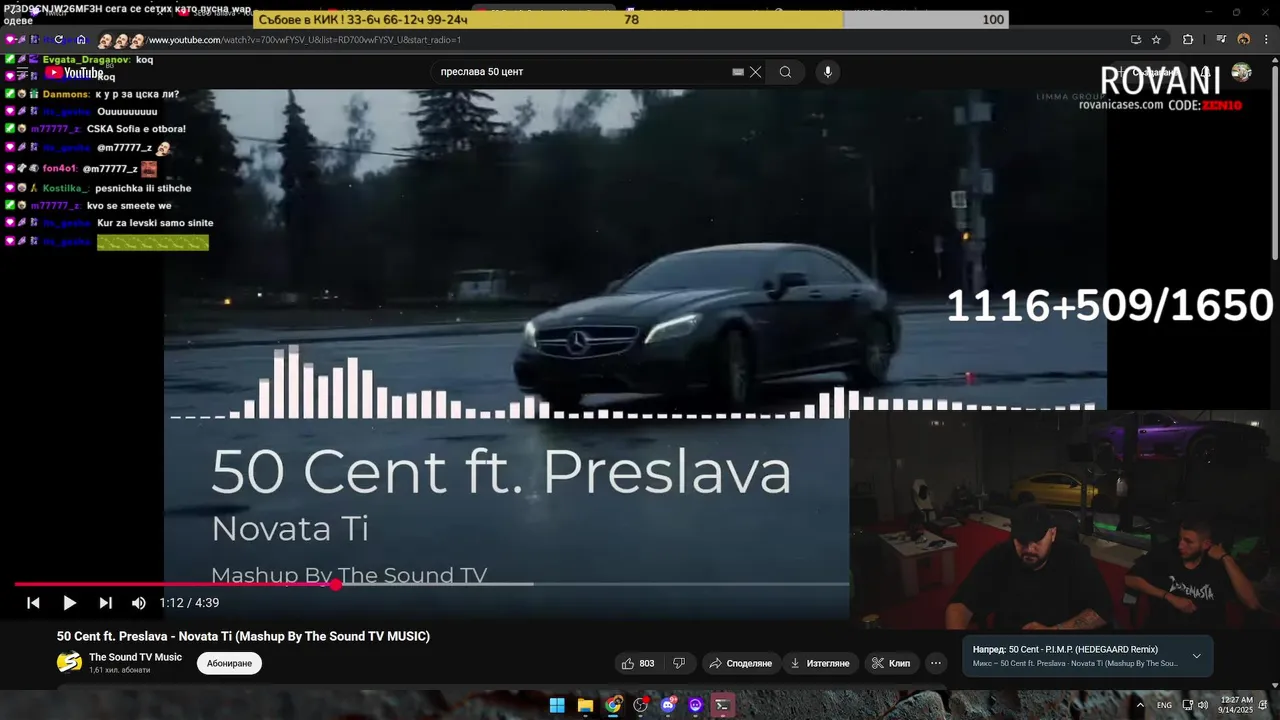Dislike the video with thumbs down
Image resolution: width=1280 pixels, height=720 pixels.
(679, 663)
